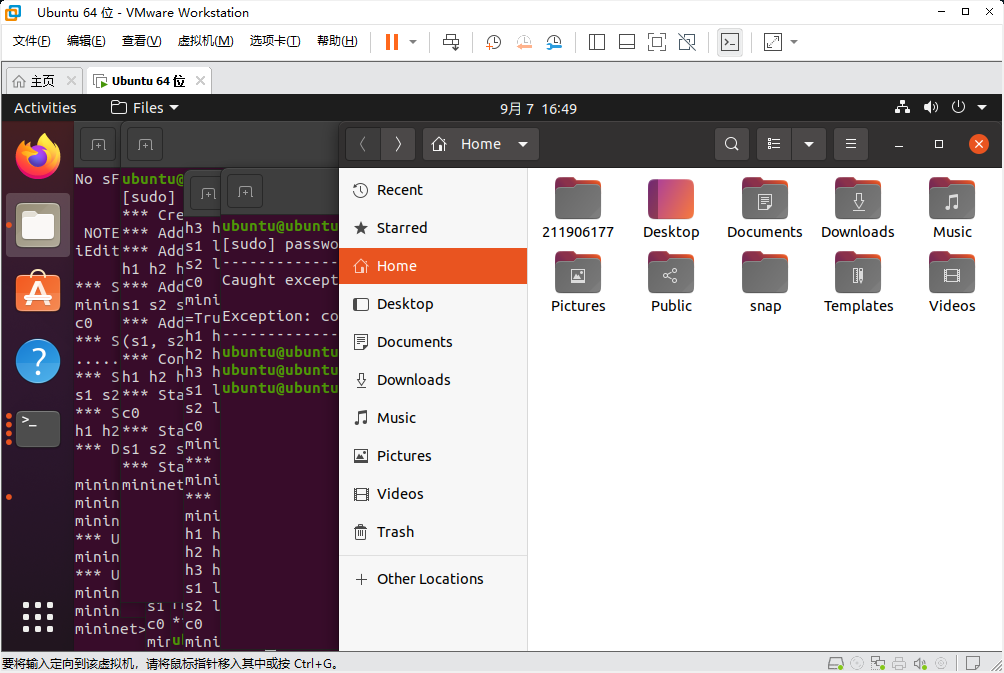Image resolution: width=1004 pixels, height=673 pixels.
Task: Select Starred in the sidebar
Action: coord(433,228)
